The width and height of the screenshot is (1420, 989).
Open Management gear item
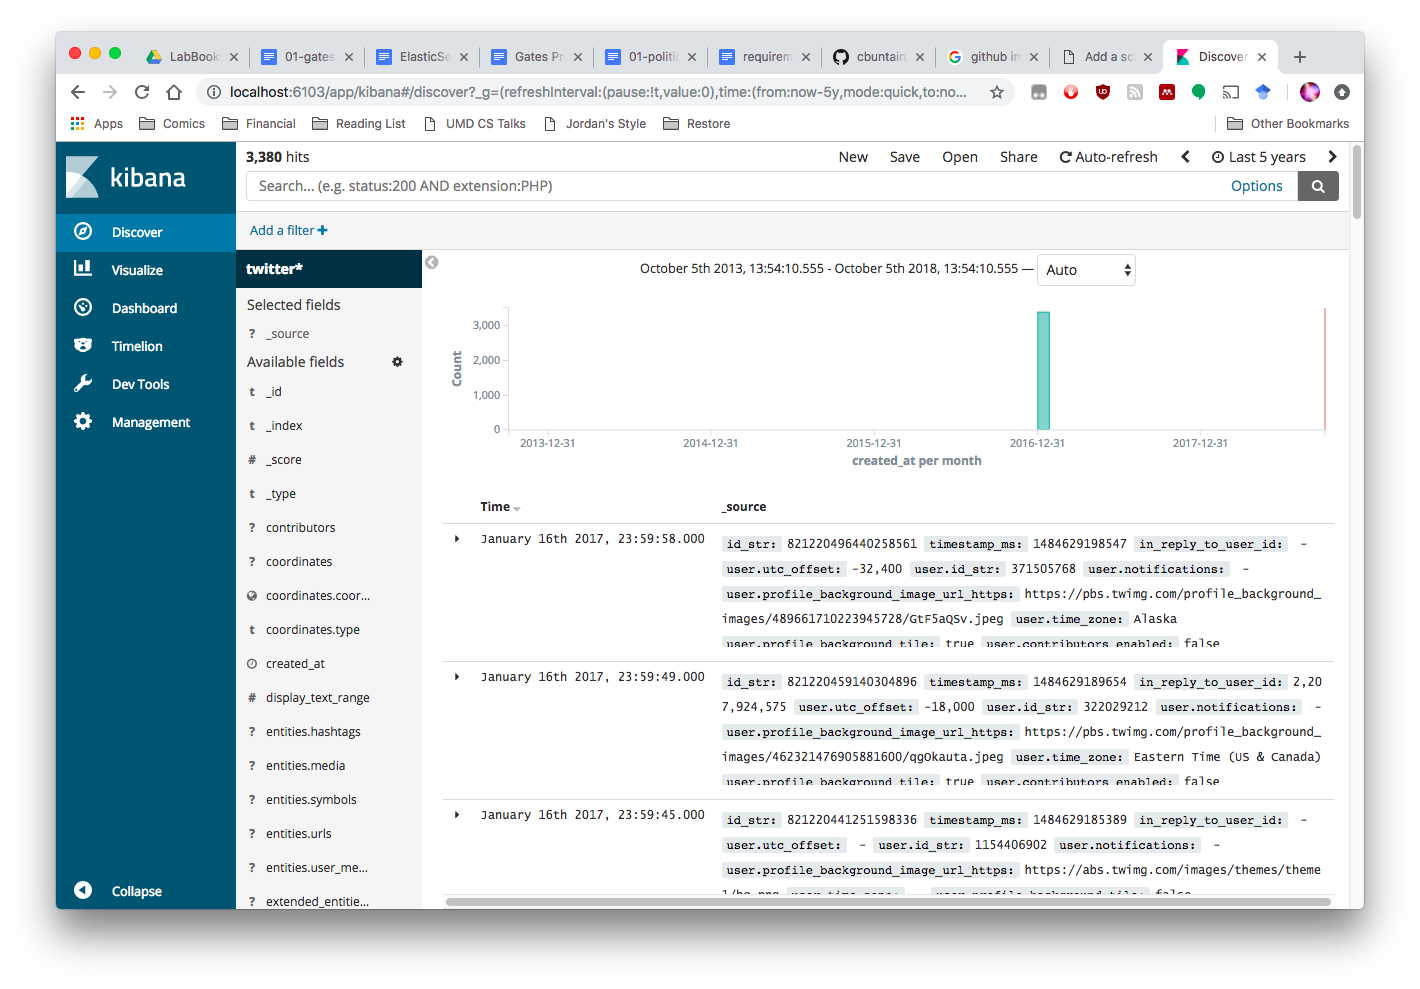click(x=146, y=422)
